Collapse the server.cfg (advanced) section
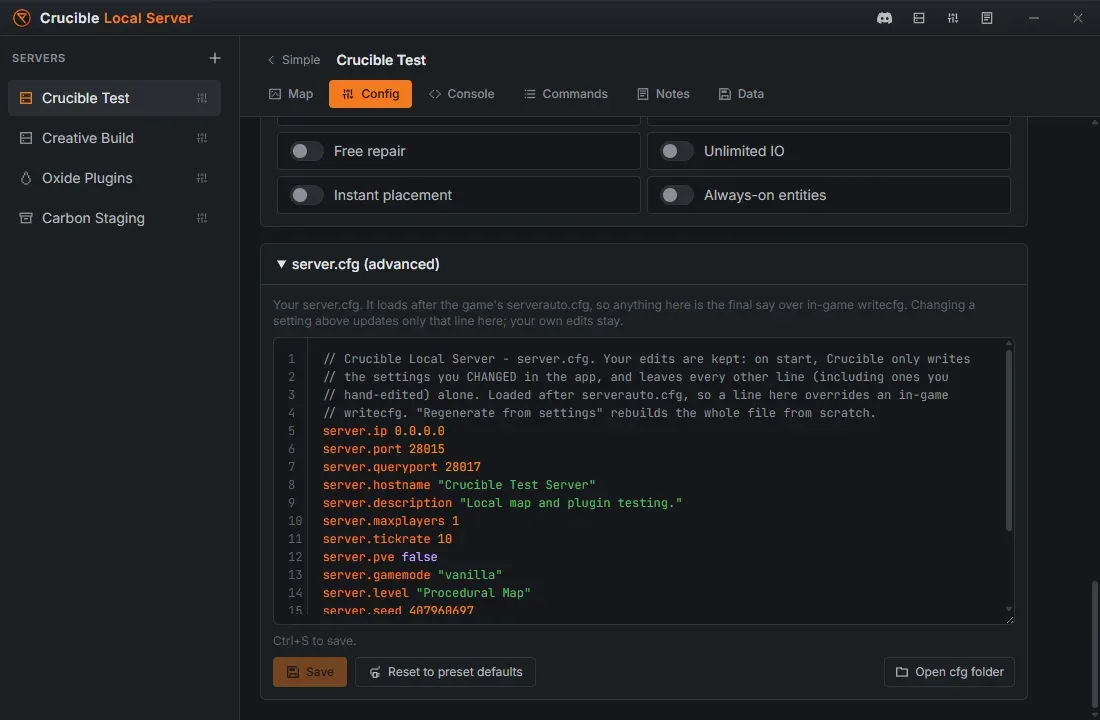 pos(358,265)
